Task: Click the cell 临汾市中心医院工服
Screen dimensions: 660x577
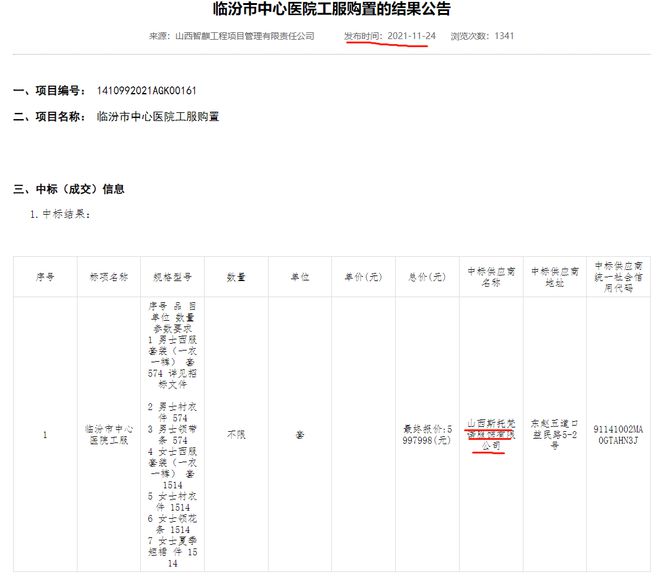Action: click(109, 435)
